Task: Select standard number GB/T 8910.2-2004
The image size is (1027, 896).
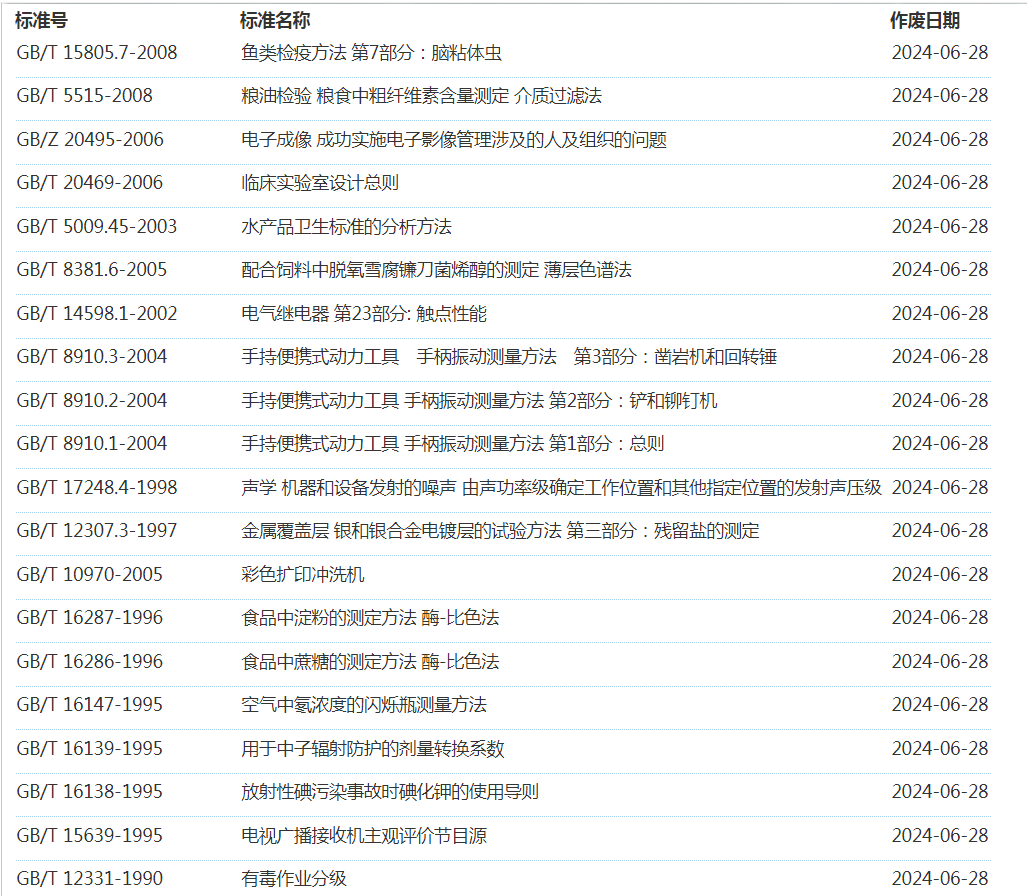Action: (92, 401)
